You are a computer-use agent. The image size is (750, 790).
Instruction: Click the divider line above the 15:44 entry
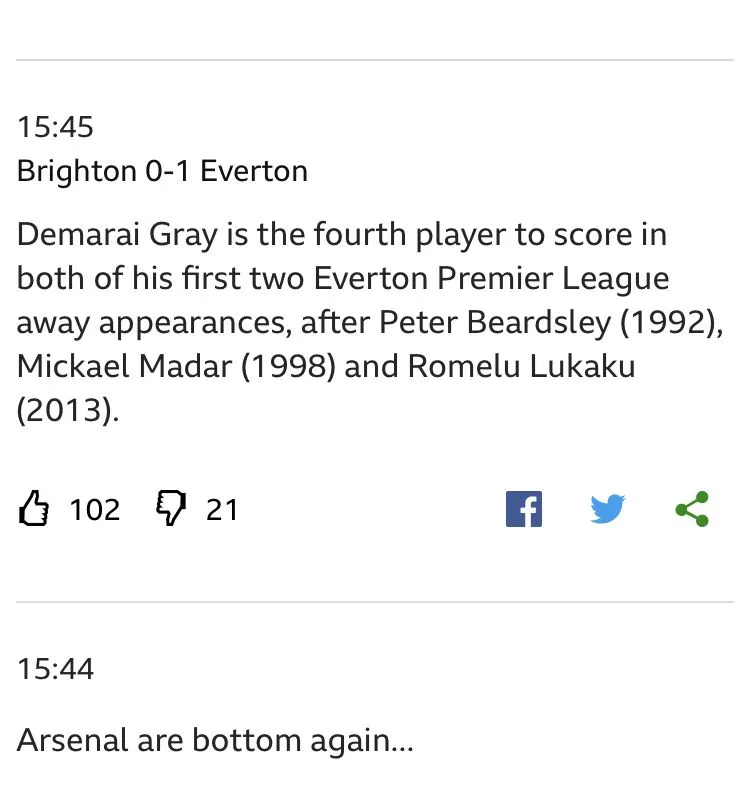coord(375,602)
